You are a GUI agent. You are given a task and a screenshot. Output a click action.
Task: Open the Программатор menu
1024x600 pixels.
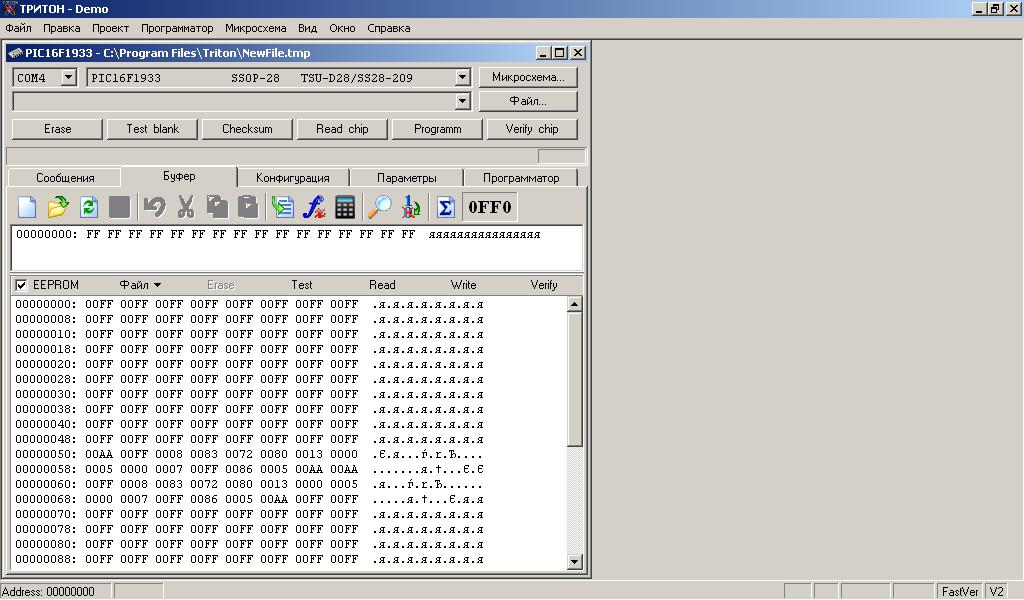point(177,28)
